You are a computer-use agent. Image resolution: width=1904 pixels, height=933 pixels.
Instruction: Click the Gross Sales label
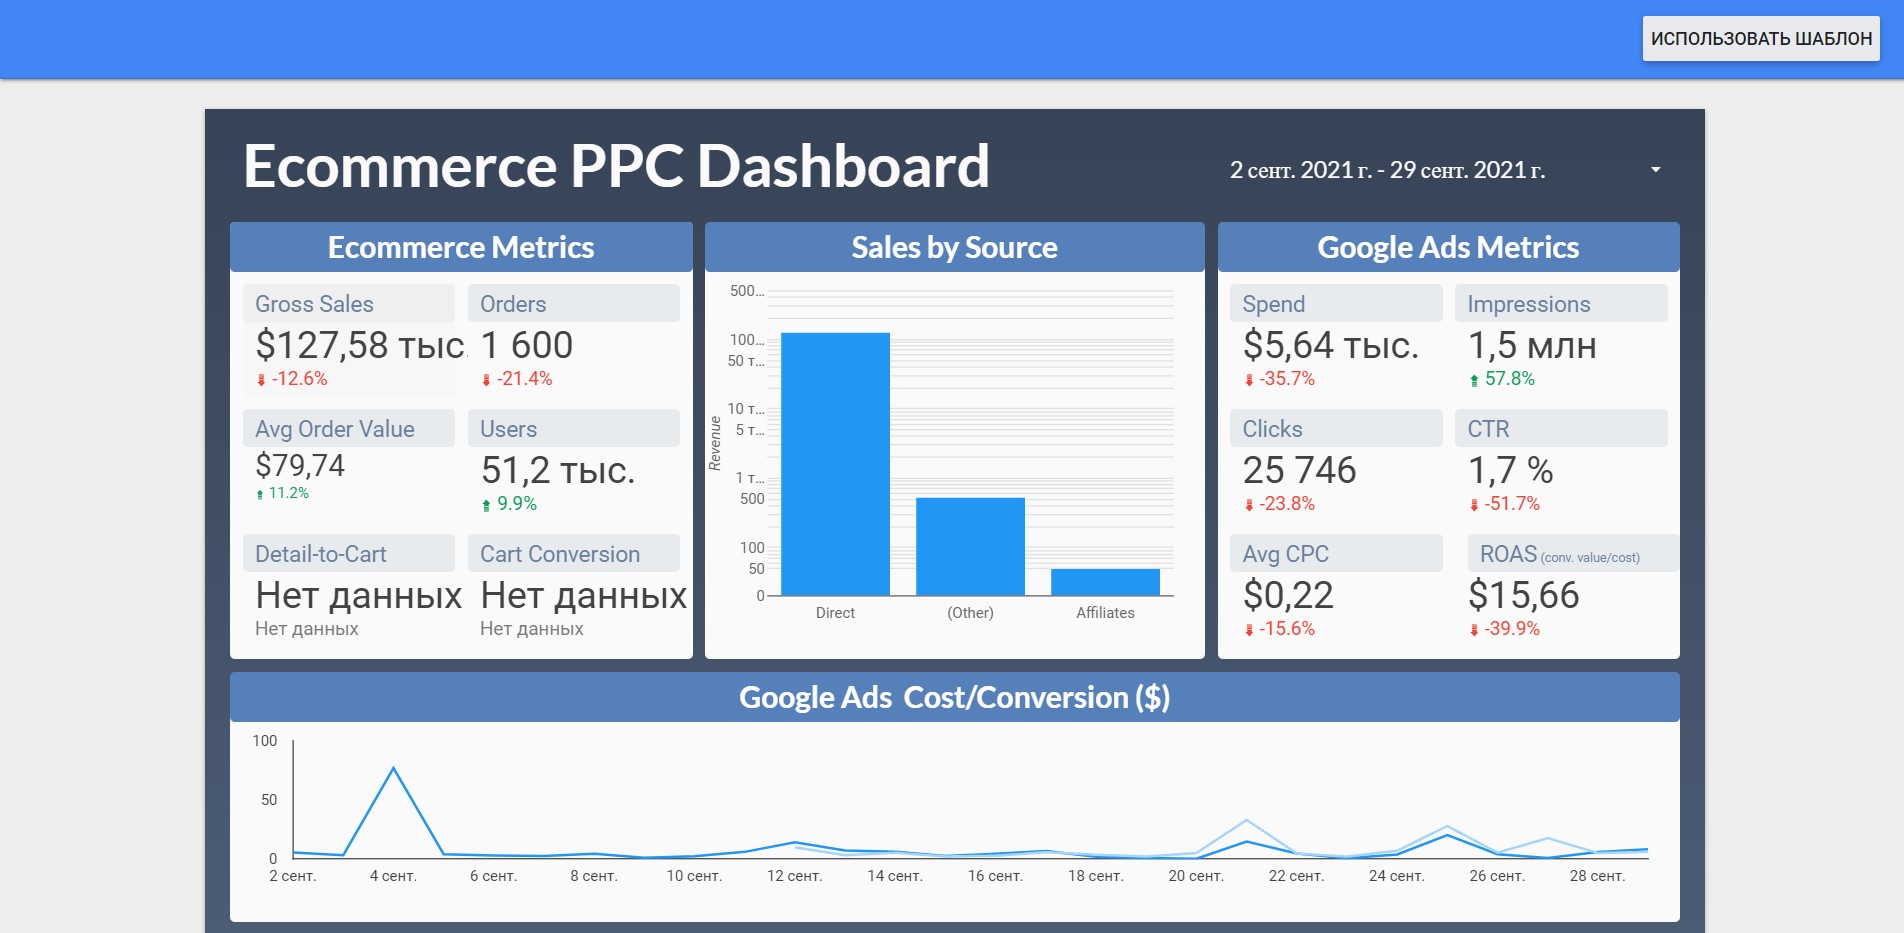point(314,304)
